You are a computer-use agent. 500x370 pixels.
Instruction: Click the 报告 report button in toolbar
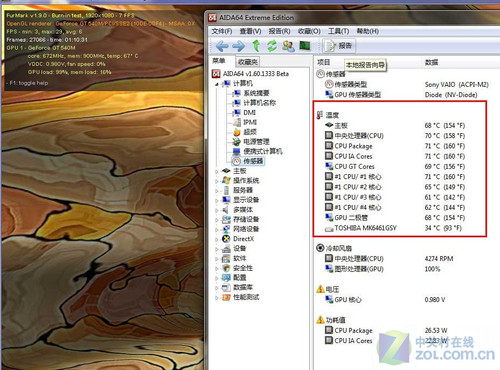(339, 46)
